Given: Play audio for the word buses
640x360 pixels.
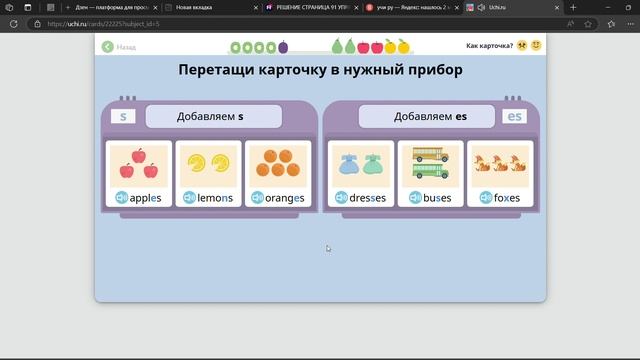Looking at the screenshot, I should tap(415, 198).
